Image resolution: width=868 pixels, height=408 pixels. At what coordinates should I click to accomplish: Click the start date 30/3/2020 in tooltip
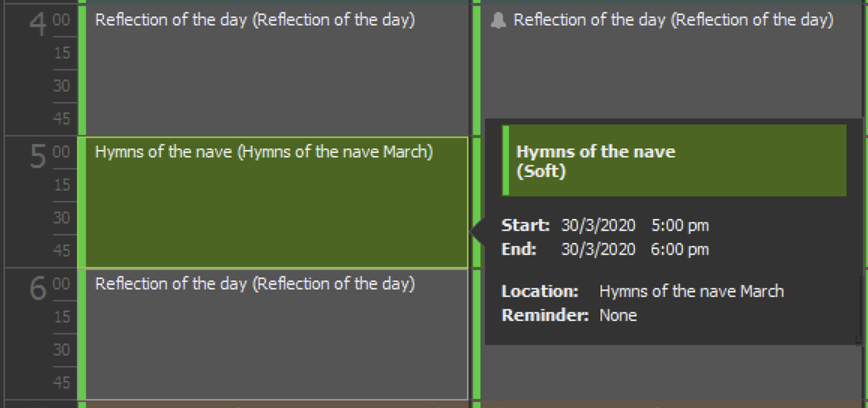pos(598,226)
